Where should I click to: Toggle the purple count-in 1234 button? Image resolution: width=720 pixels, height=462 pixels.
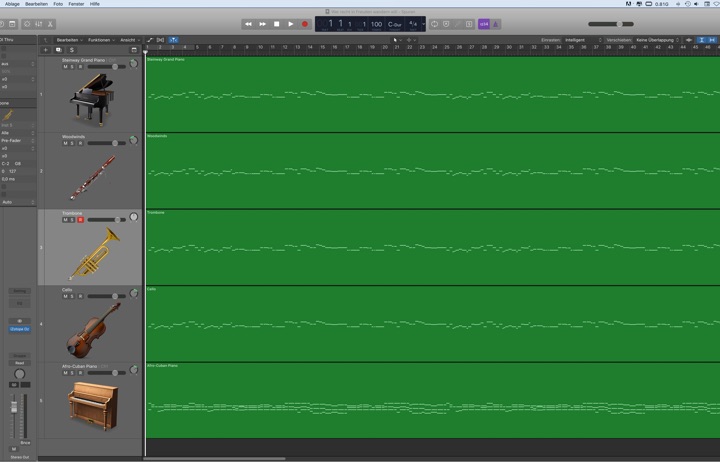click(x=484, y=24)
